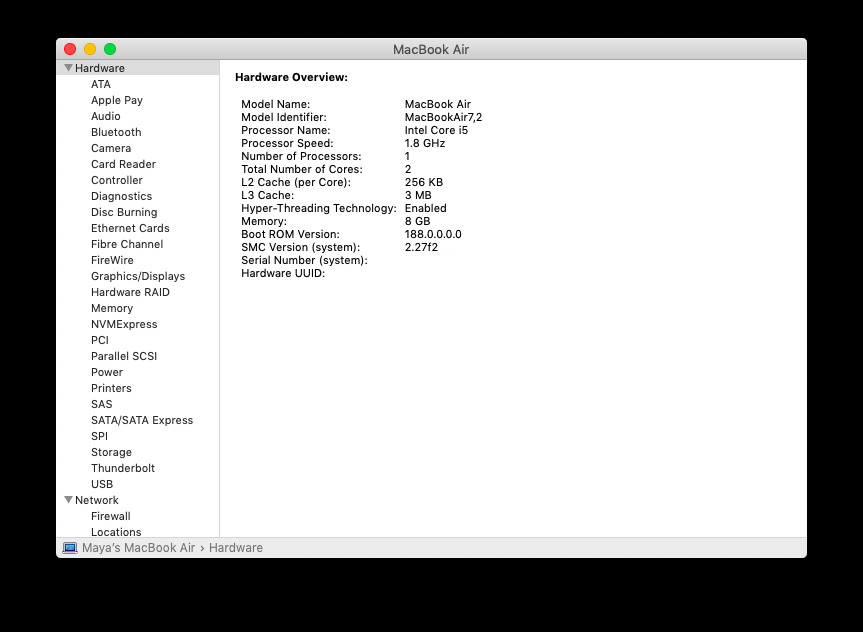
Task: Open the Bluetooth hardware section
Action: point(116,132)
